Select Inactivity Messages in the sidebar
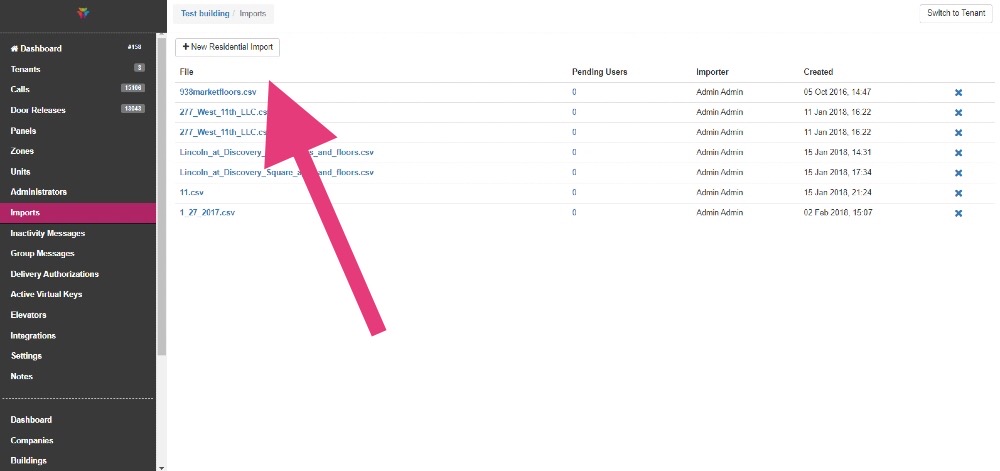Screen dimensions: 1000x471 (47, 233)
